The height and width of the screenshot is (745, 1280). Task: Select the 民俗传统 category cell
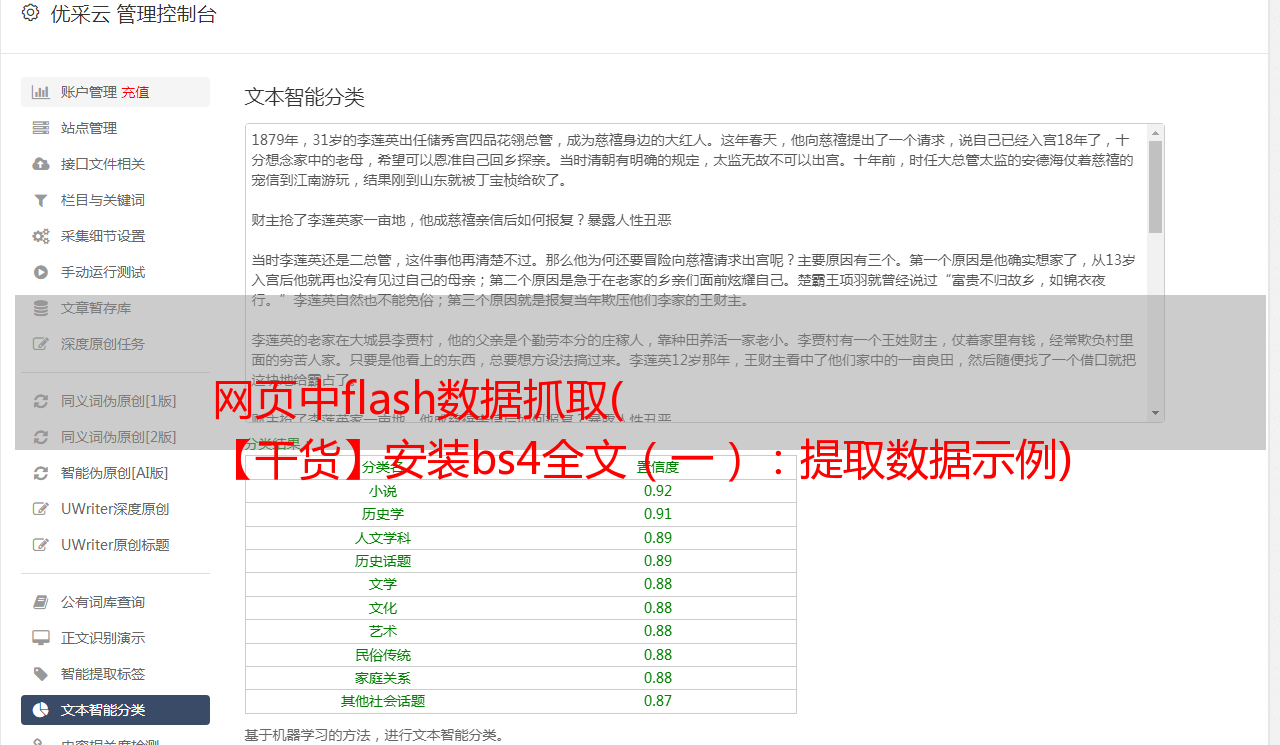coord(383,655)
